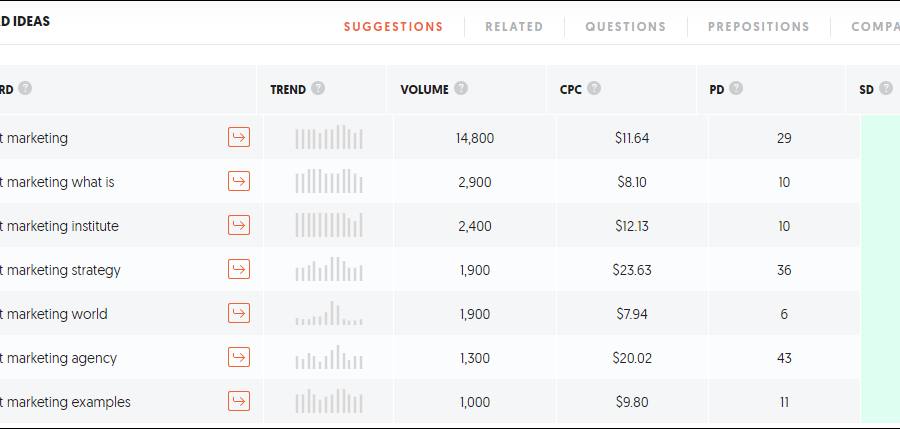Screen dimensions: 900x429
Task: Click arrow icon for 'marketing strategy' row
Action: [x=239, y=269]
